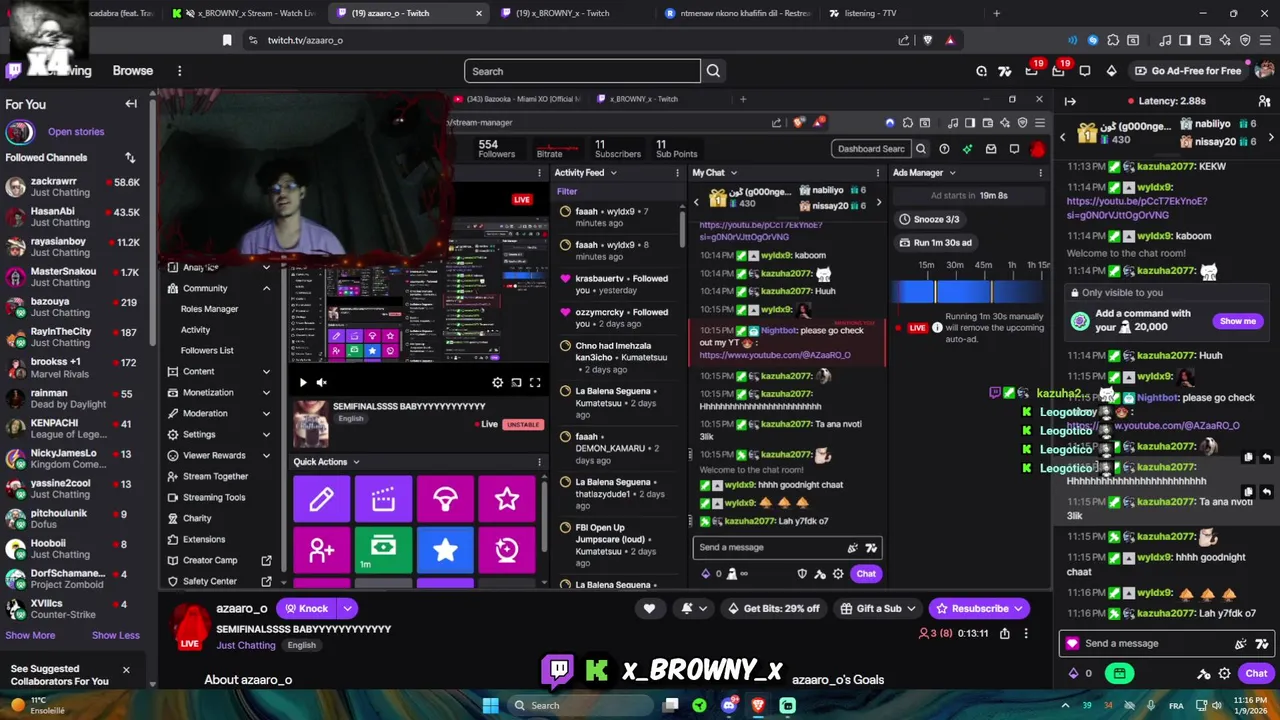
Task: Collapse the Community sidebar section
Action: click(x=266, y=288)
